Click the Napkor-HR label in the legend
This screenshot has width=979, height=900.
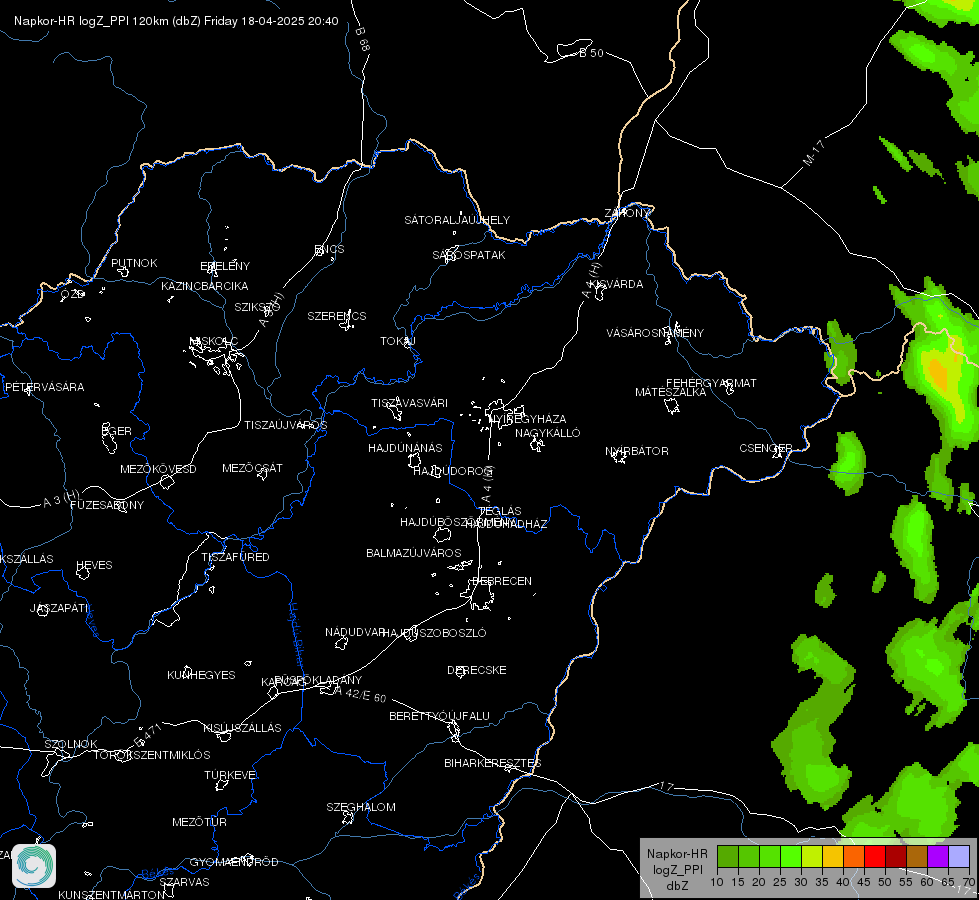(677, 854)
